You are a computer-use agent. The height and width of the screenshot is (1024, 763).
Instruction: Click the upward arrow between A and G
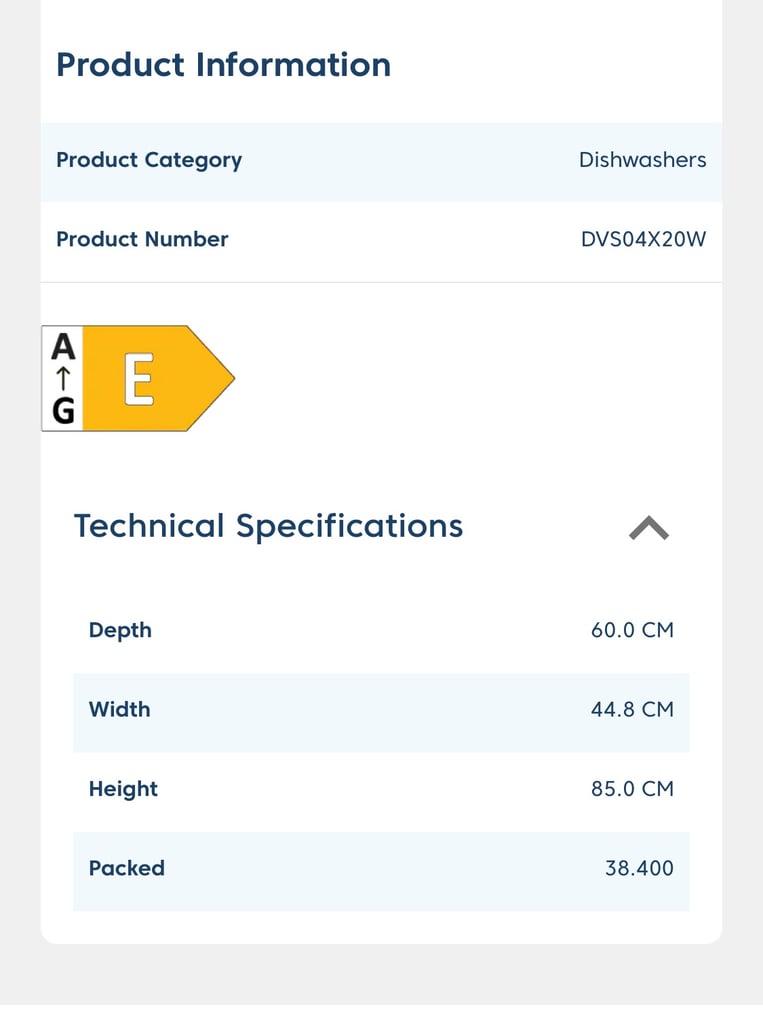pos(63,378)
